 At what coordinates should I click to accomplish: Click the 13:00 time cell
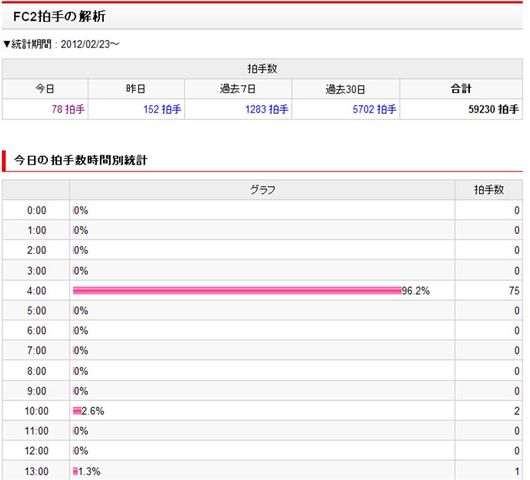pos(37,471)
